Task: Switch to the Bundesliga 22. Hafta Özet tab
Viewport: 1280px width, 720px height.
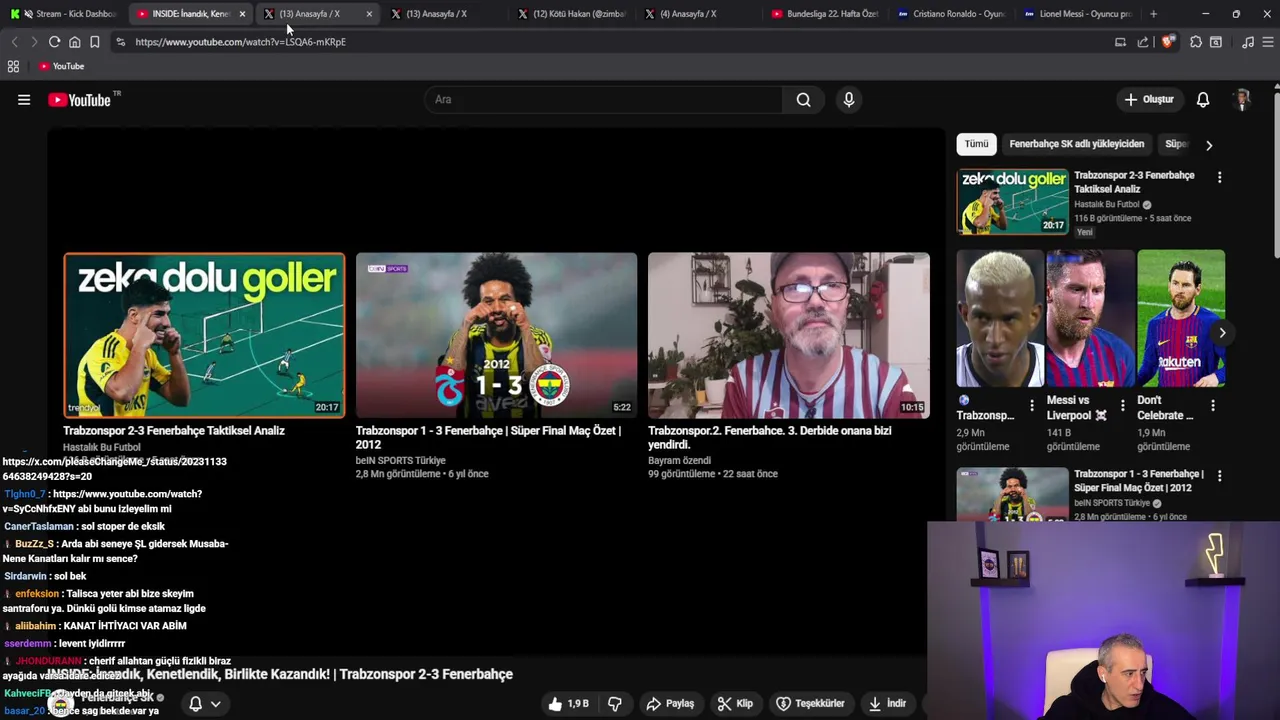Action: click(823, 14)
